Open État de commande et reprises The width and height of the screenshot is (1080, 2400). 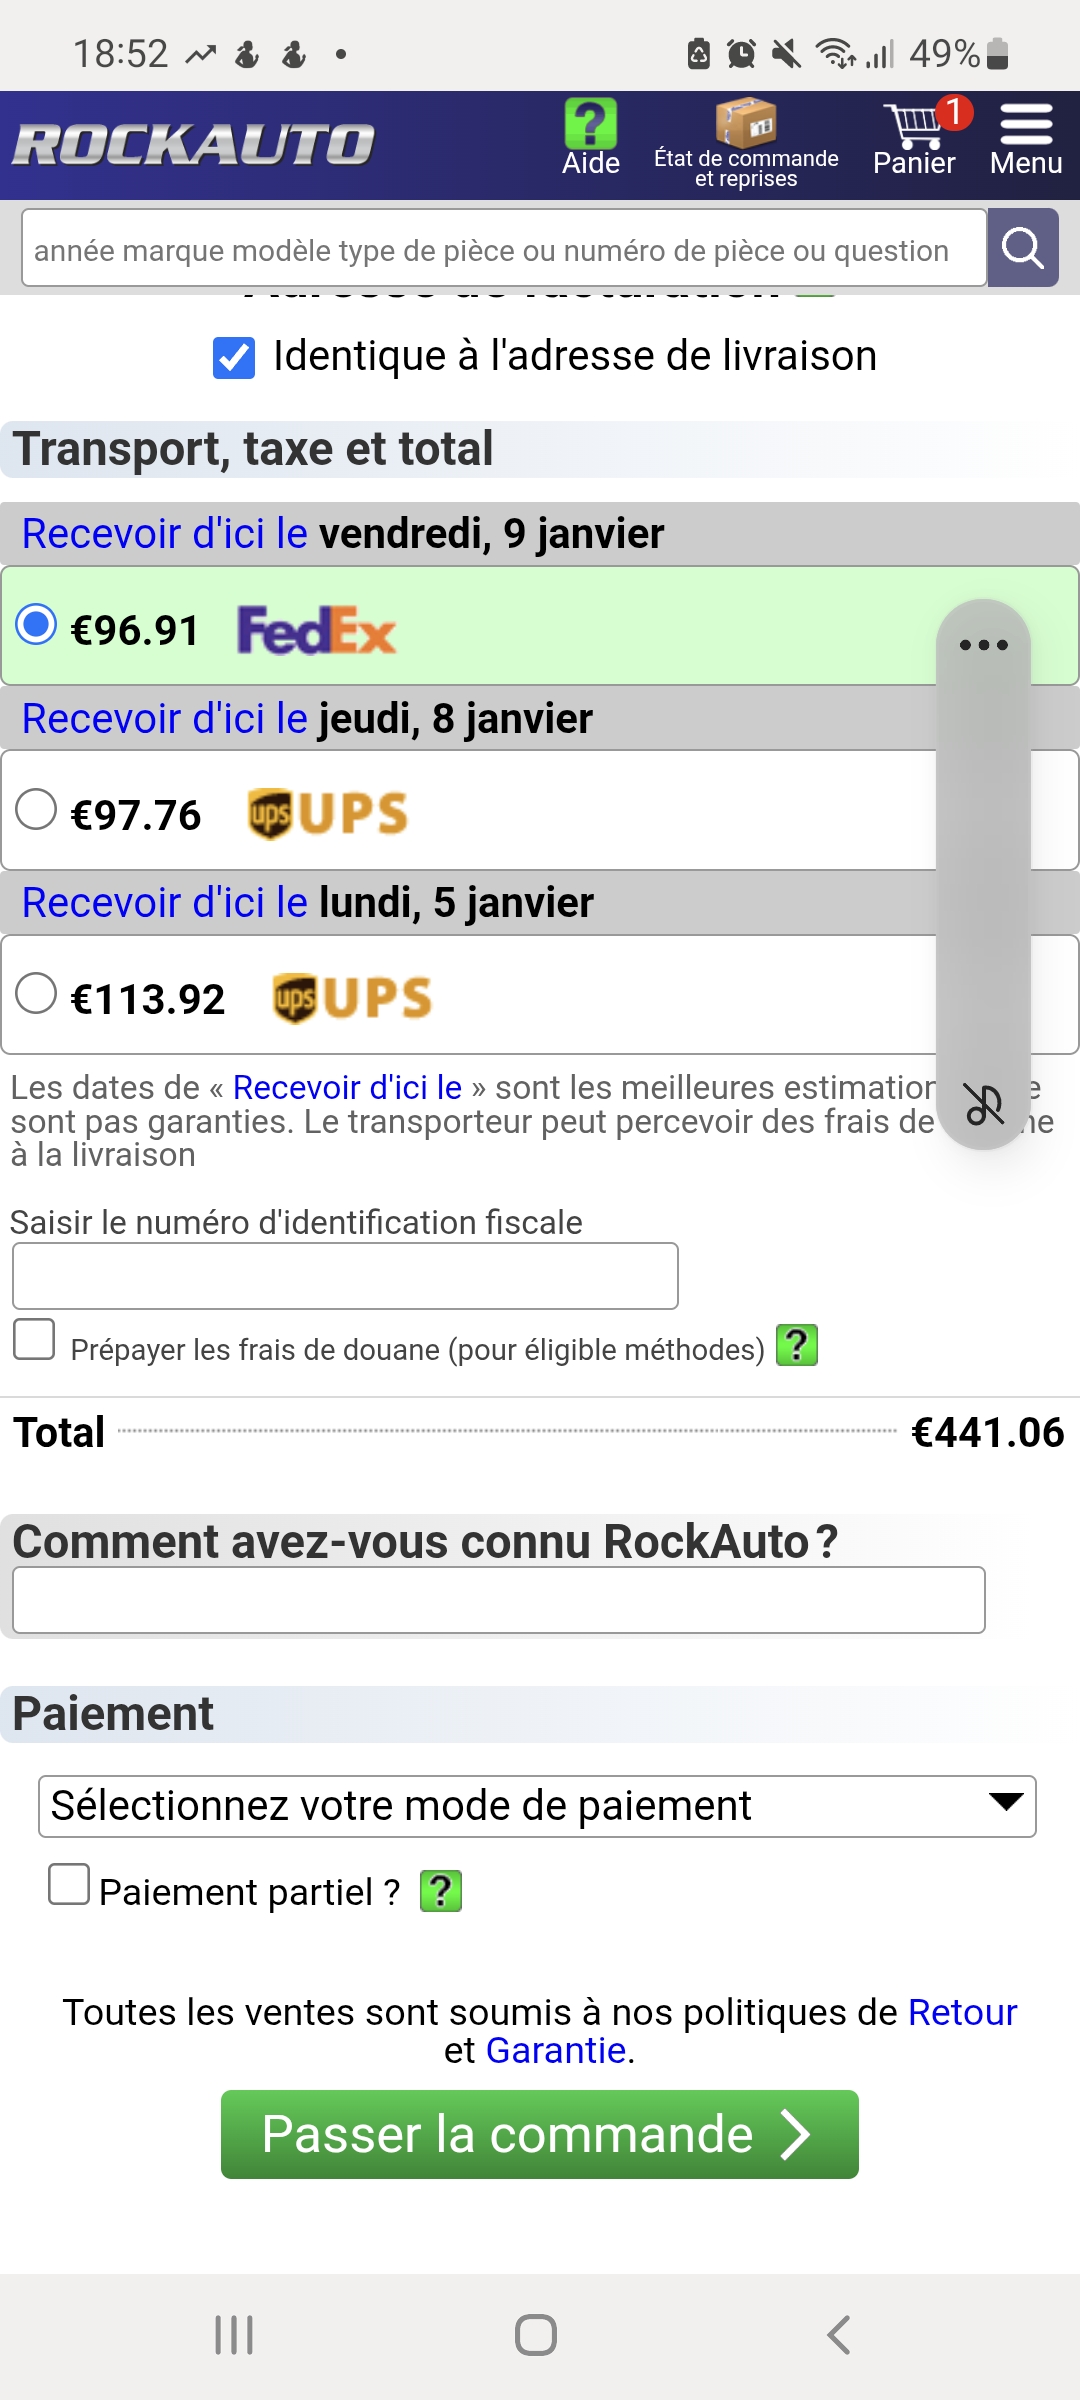(x=746, y=144)
